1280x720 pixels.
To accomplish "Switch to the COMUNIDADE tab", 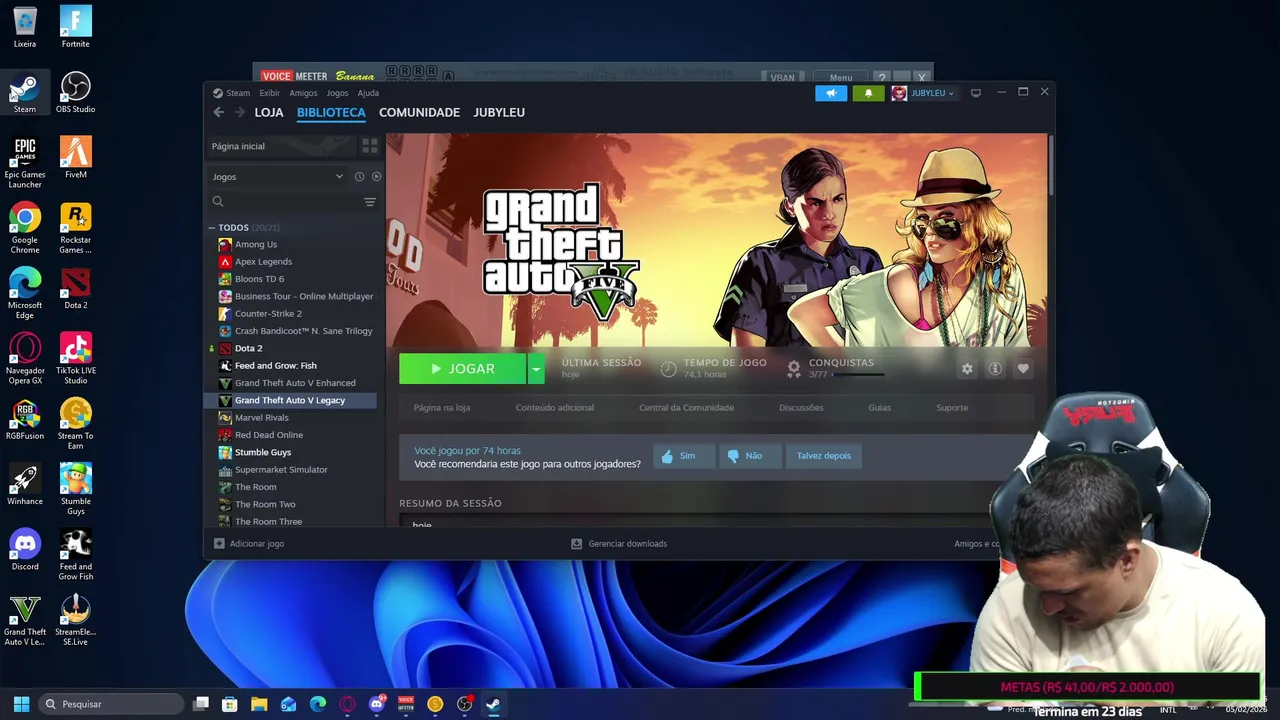I will pos(419,112).
